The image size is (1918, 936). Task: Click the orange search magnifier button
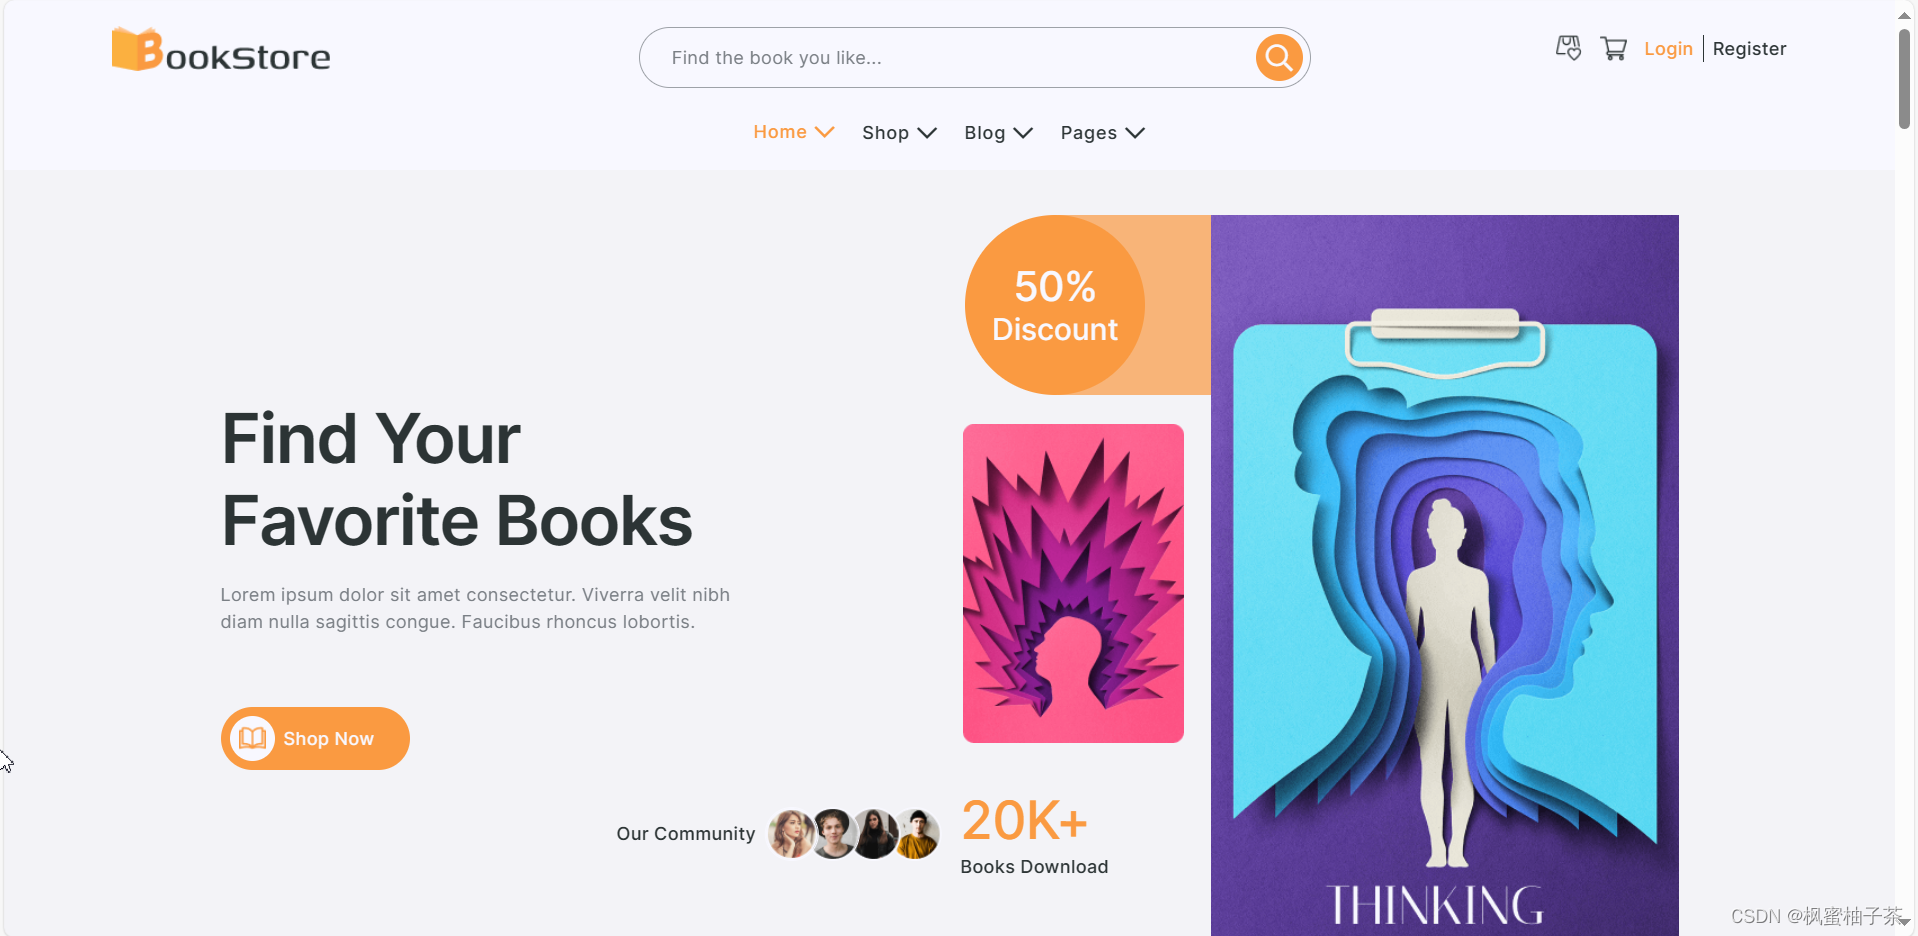tap(1278, 58)
